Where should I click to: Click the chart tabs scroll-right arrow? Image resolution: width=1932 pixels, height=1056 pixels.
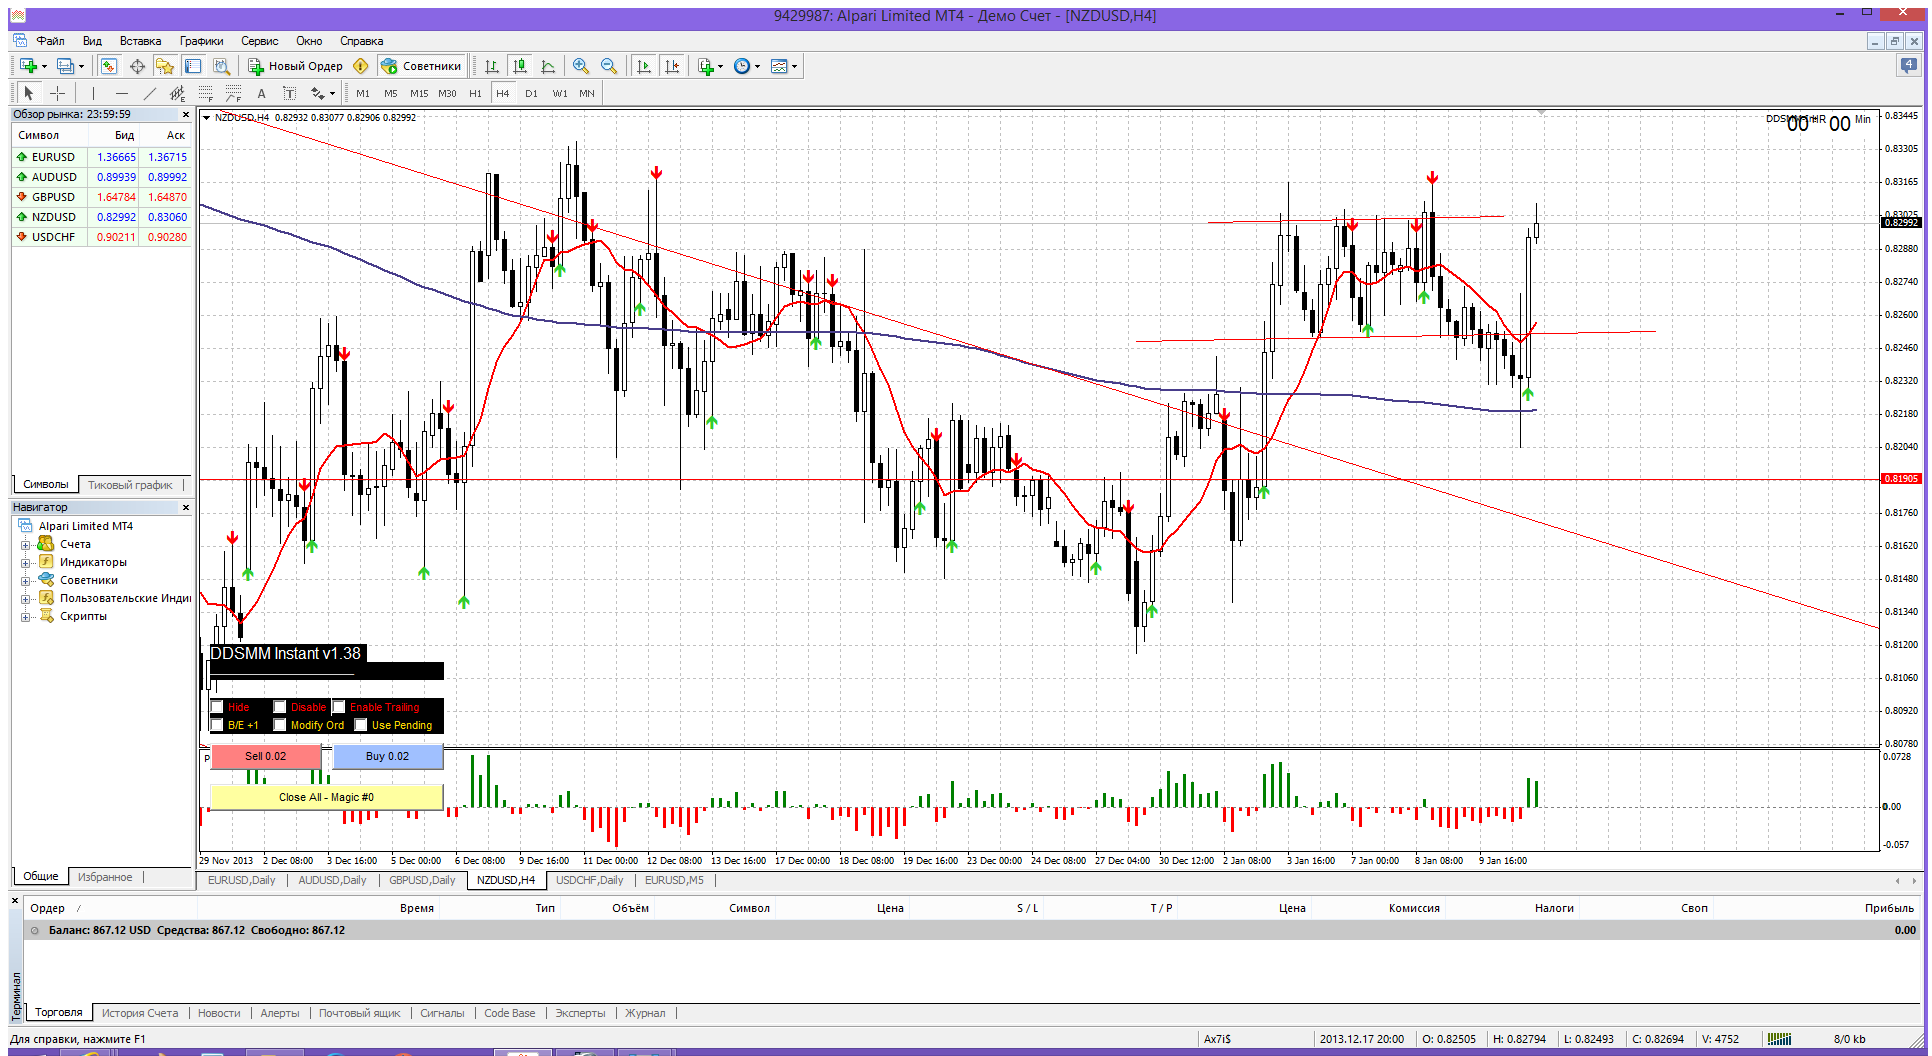1914,881
